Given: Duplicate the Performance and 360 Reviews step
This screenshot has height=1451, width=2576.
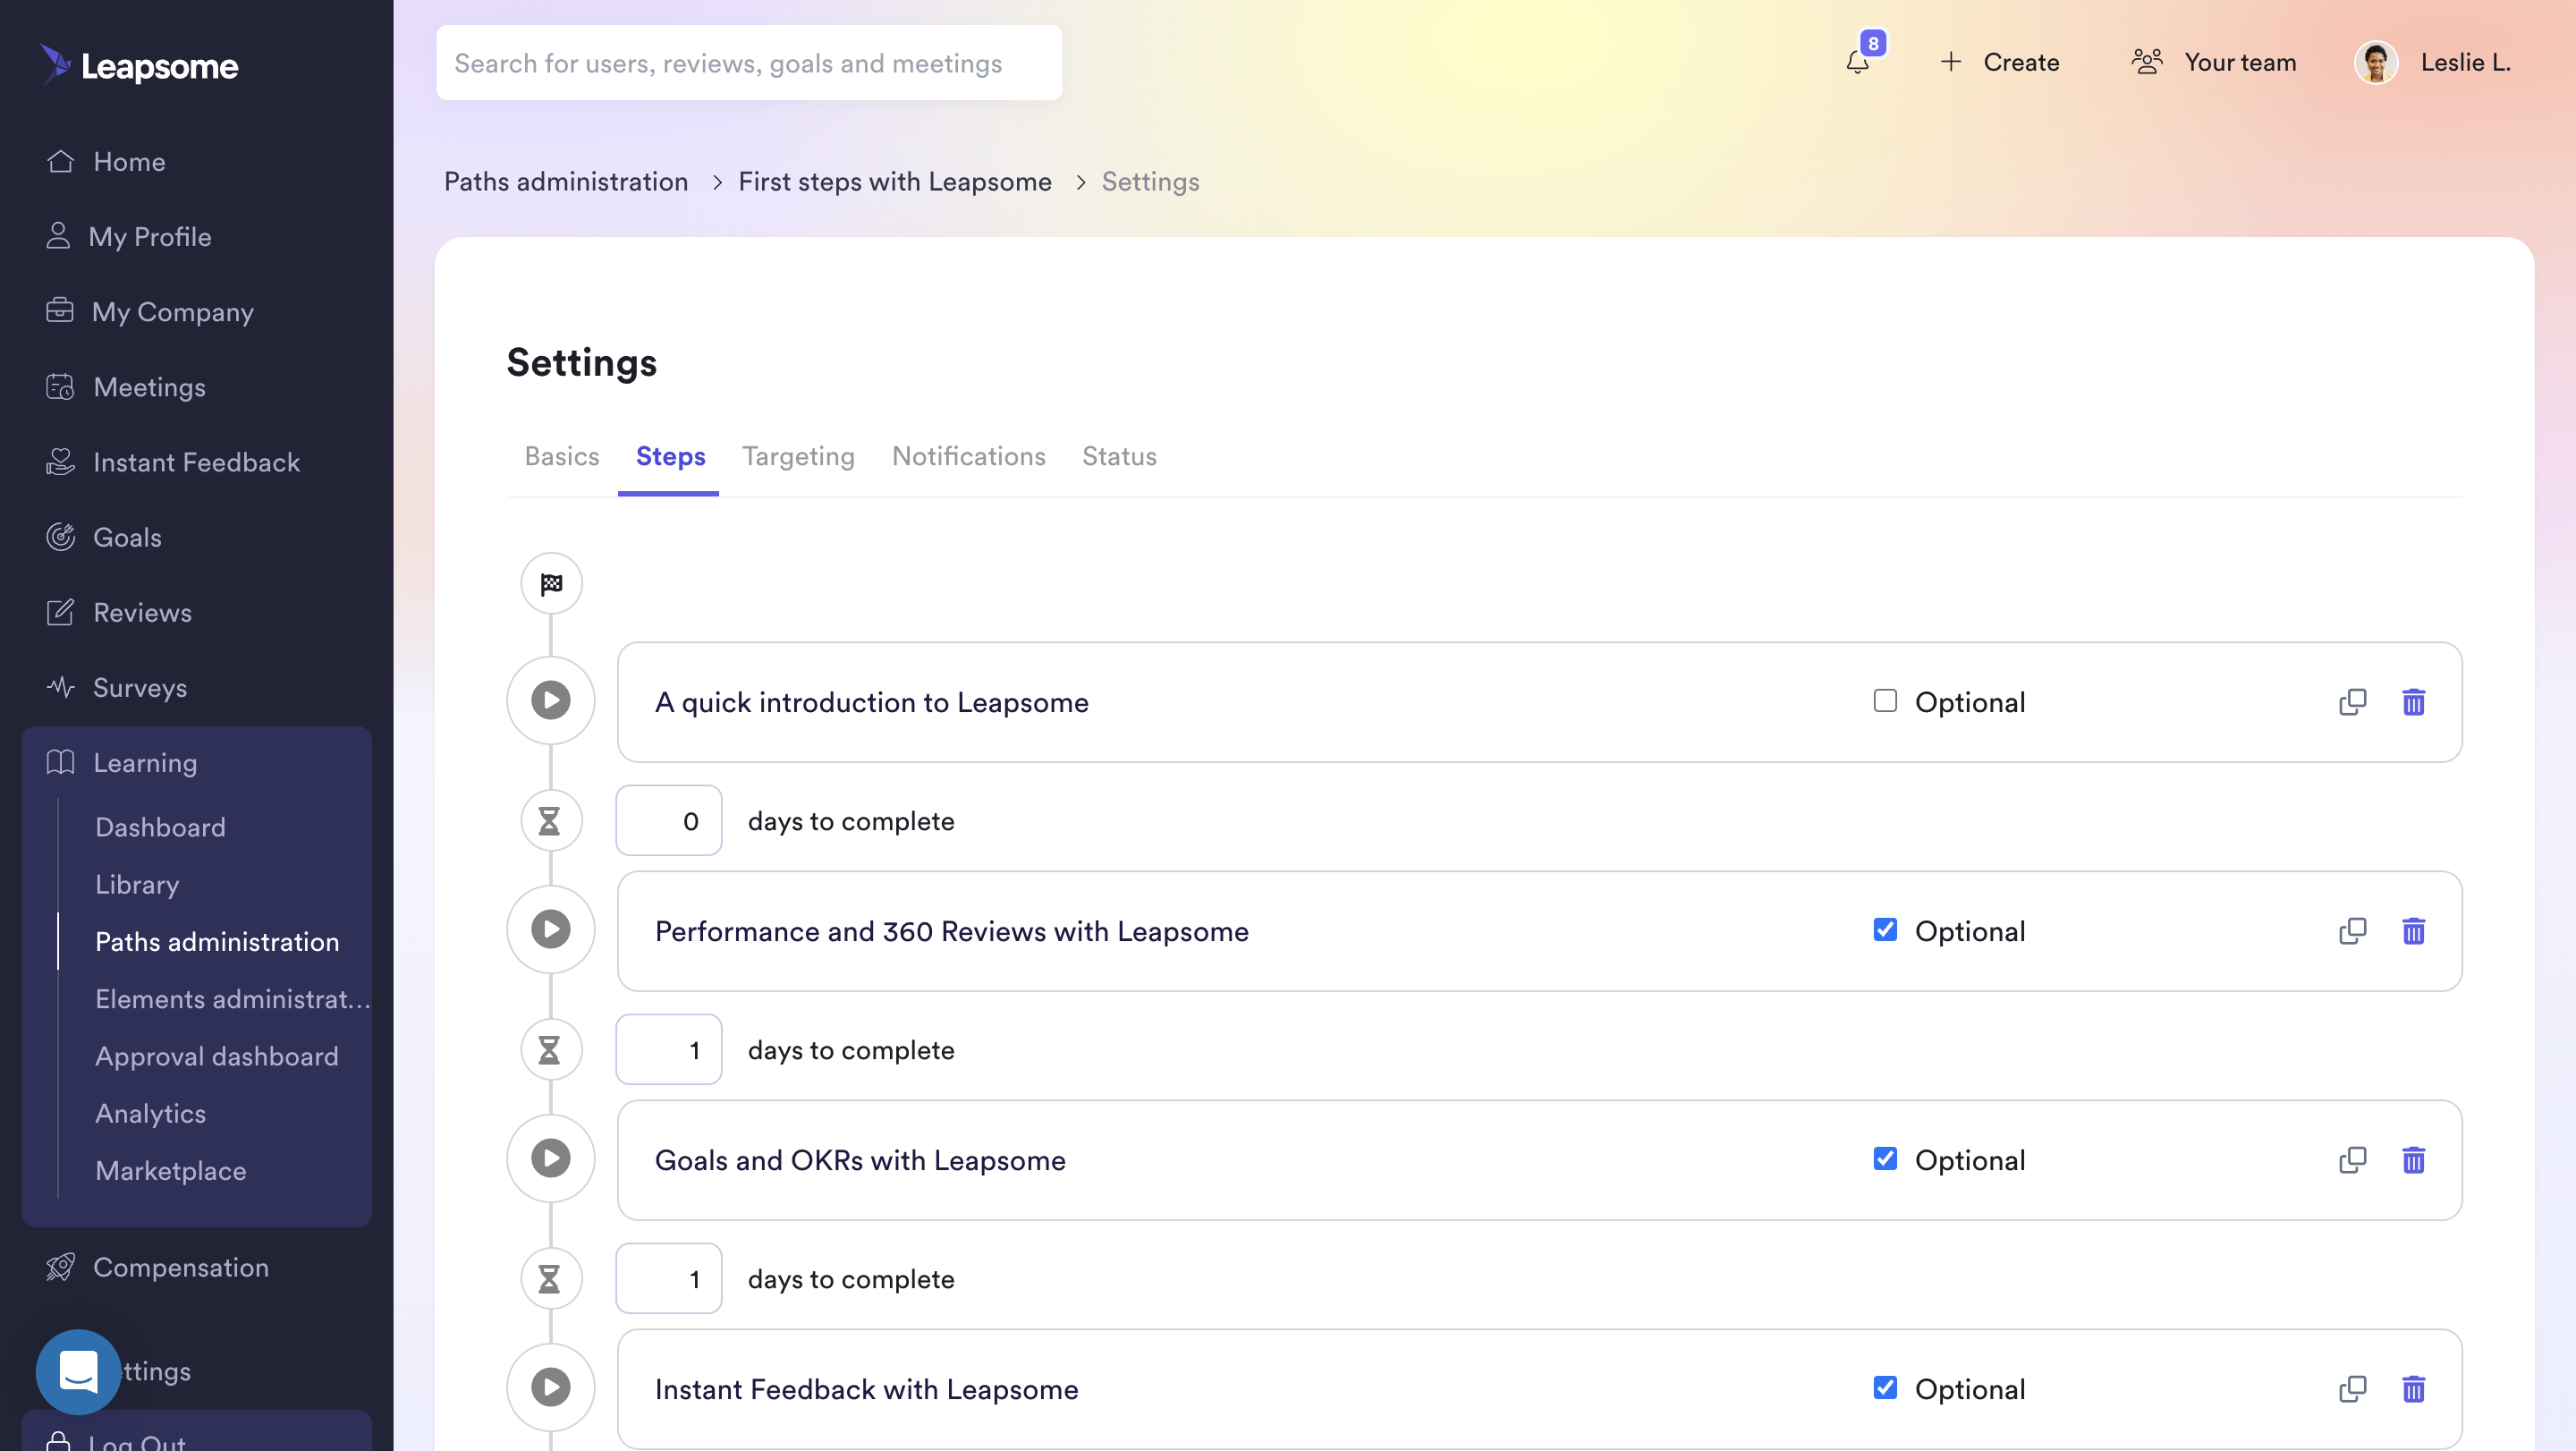Looking at the screenshot, I should (2352, 931).
